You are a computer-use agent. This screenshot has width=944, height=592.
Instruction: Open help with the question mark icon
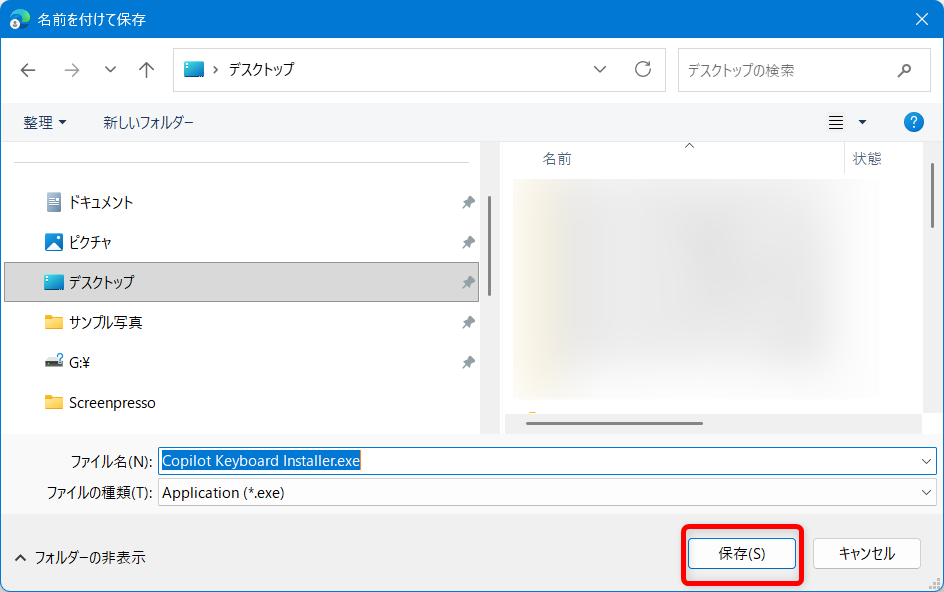pos(913,122)
